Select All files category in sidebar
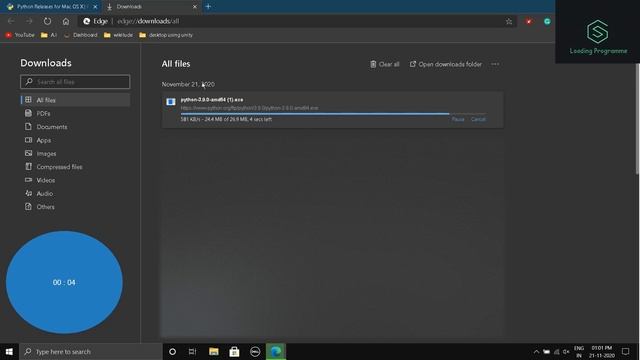This screenshot has width=640, height=360. [x=75, y=100]
